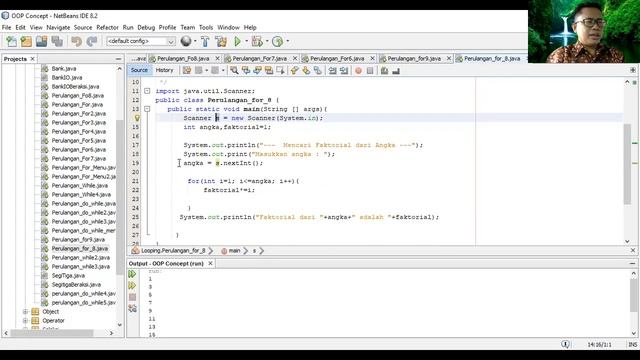Screen dimensions: 640x360
Task: Click the Projects horizontal scrollbar
Action: click(x=52, y=333)
